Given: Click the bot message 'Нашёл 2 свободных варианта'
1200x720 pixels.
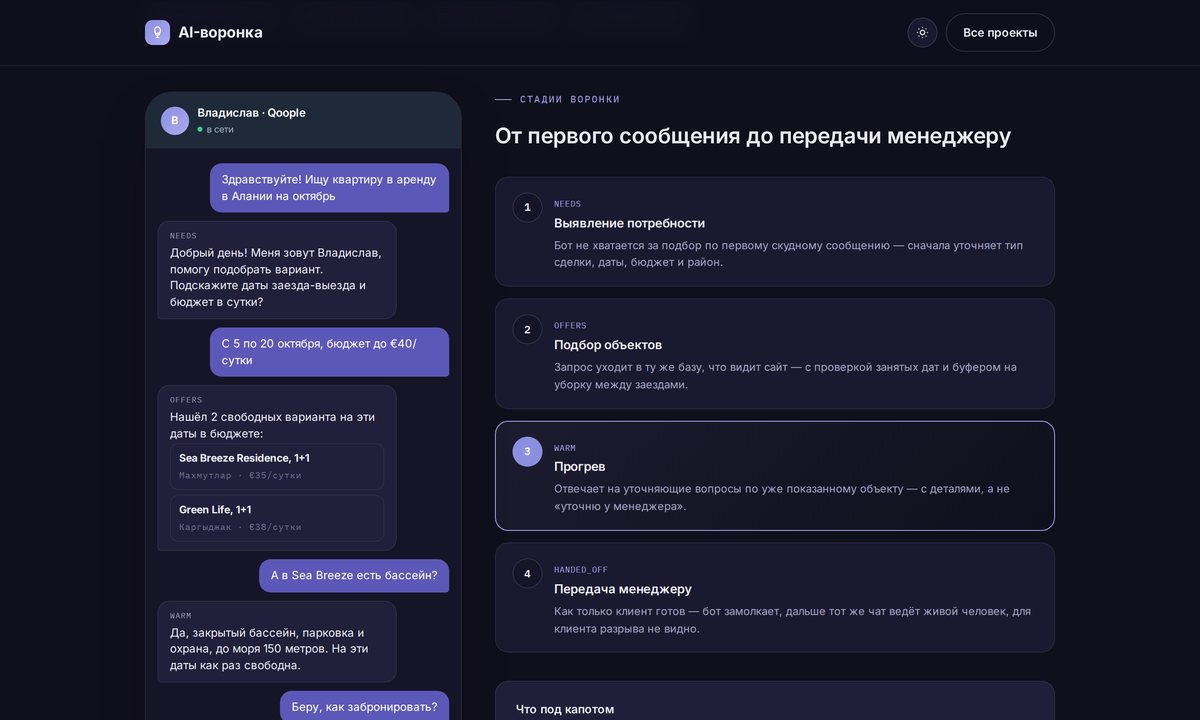Looking at the screenshot, I should (x=277, y=468).
